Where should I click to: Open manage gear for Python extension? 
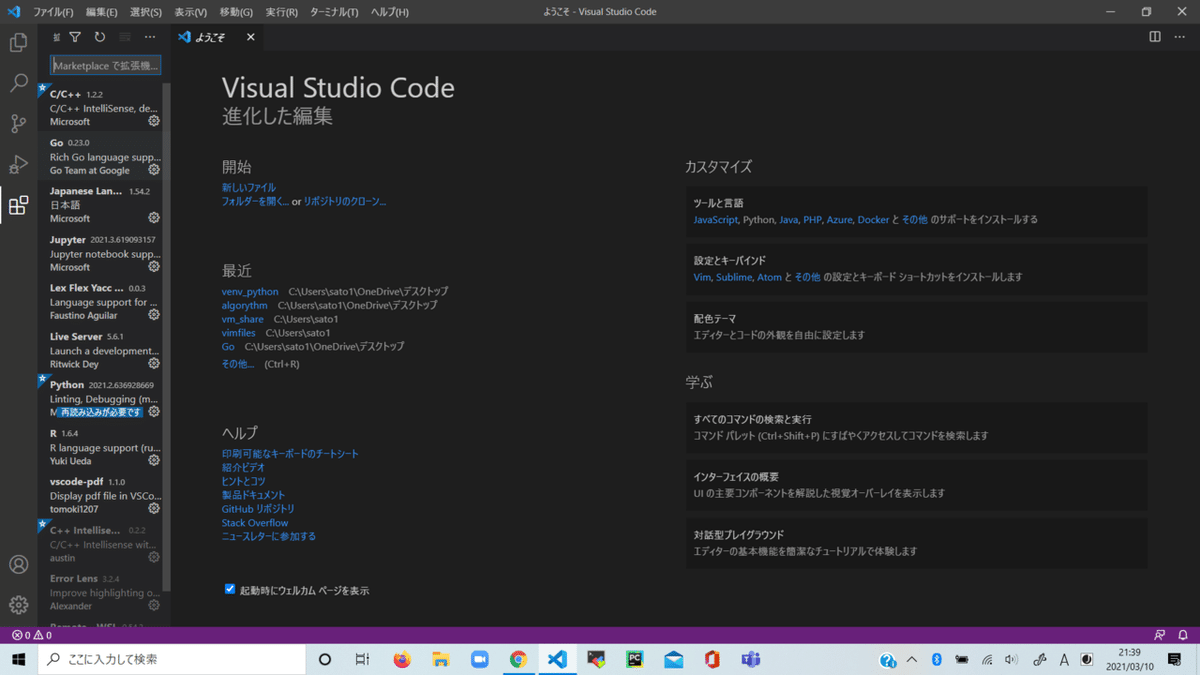pyautogui.click(x=154, y=412)
